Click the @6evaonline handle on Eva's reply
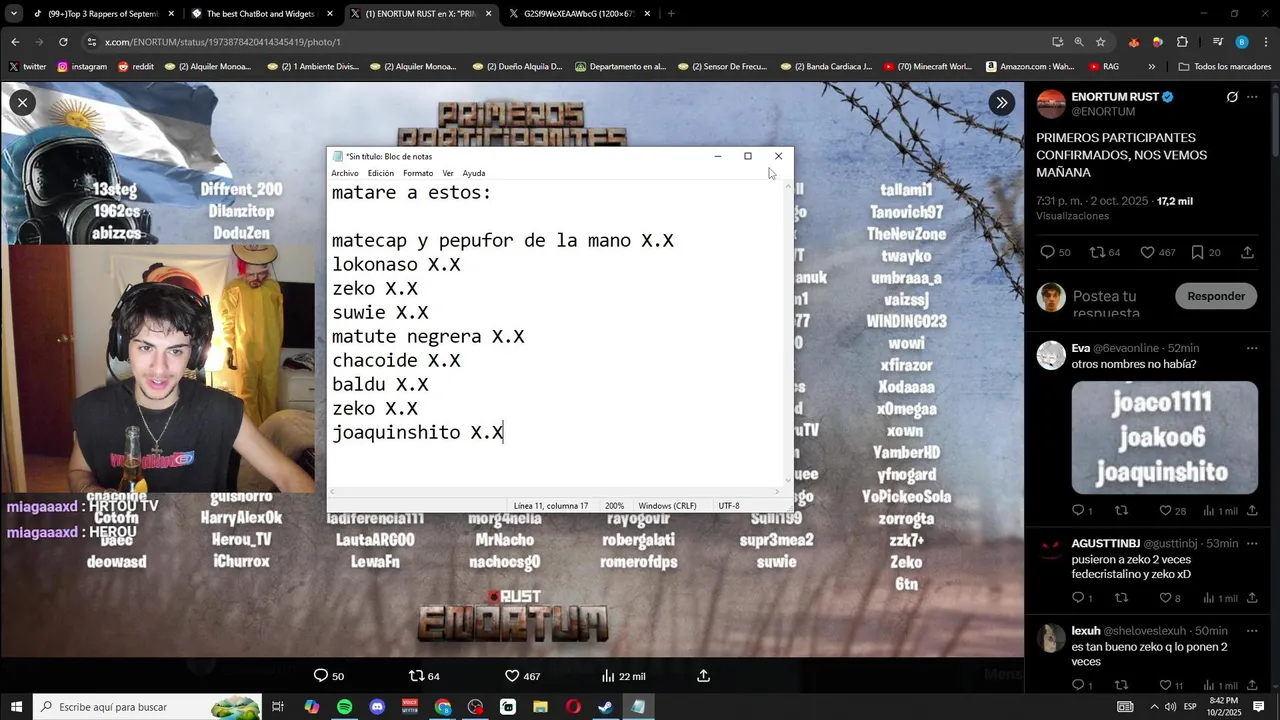Screen dimensions: 1280x720 [x=1125, y=348]
